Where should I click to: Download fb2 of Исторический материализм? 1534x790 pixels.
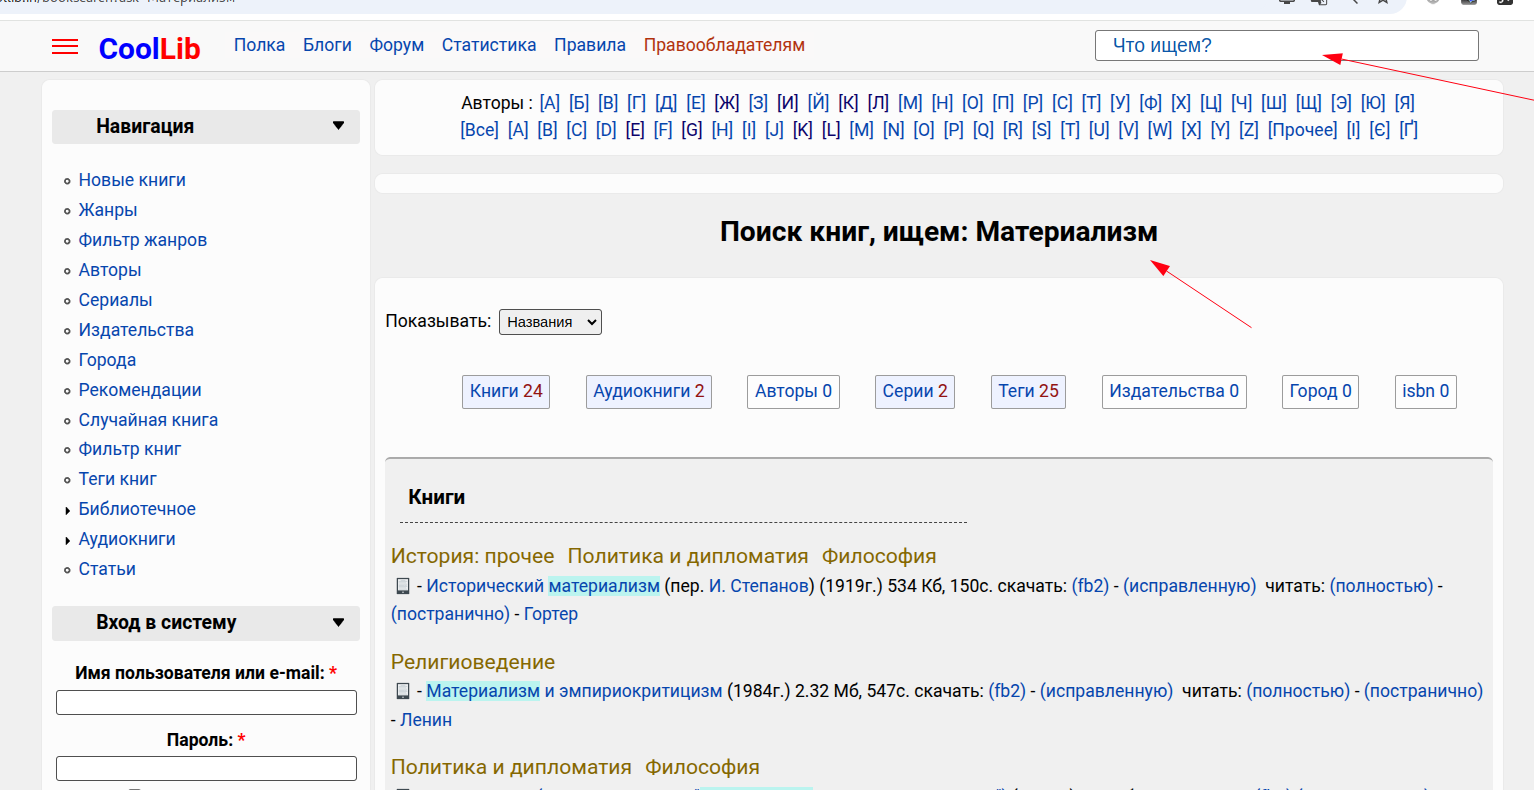point(1090,586)
